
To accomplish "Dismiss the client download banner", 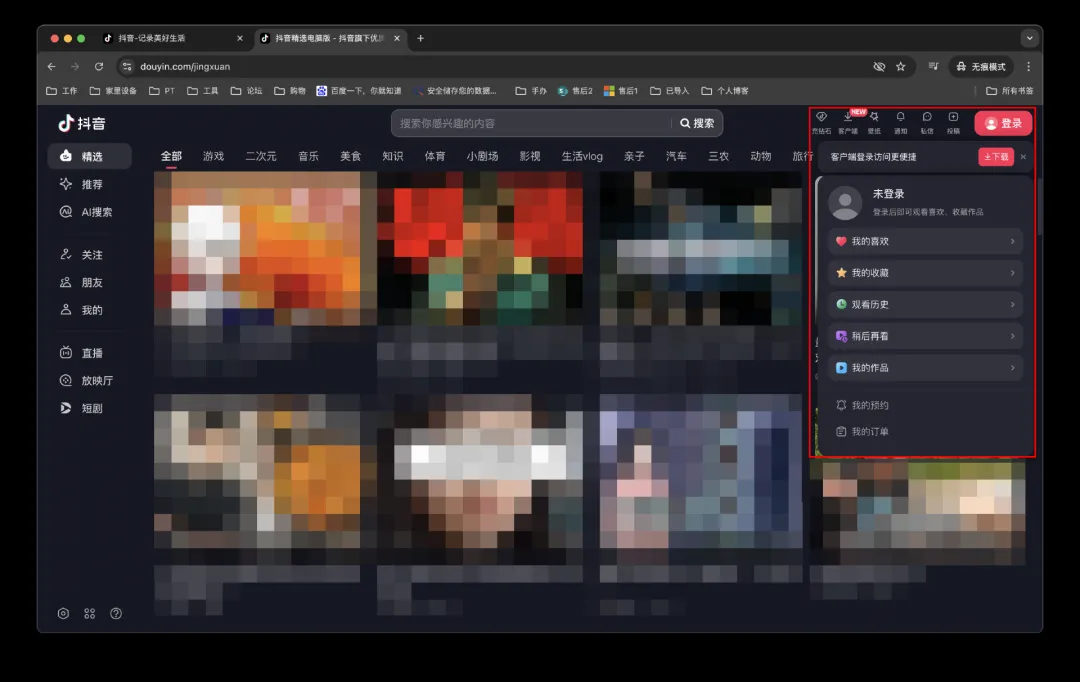I will (x=1023, y=157).
